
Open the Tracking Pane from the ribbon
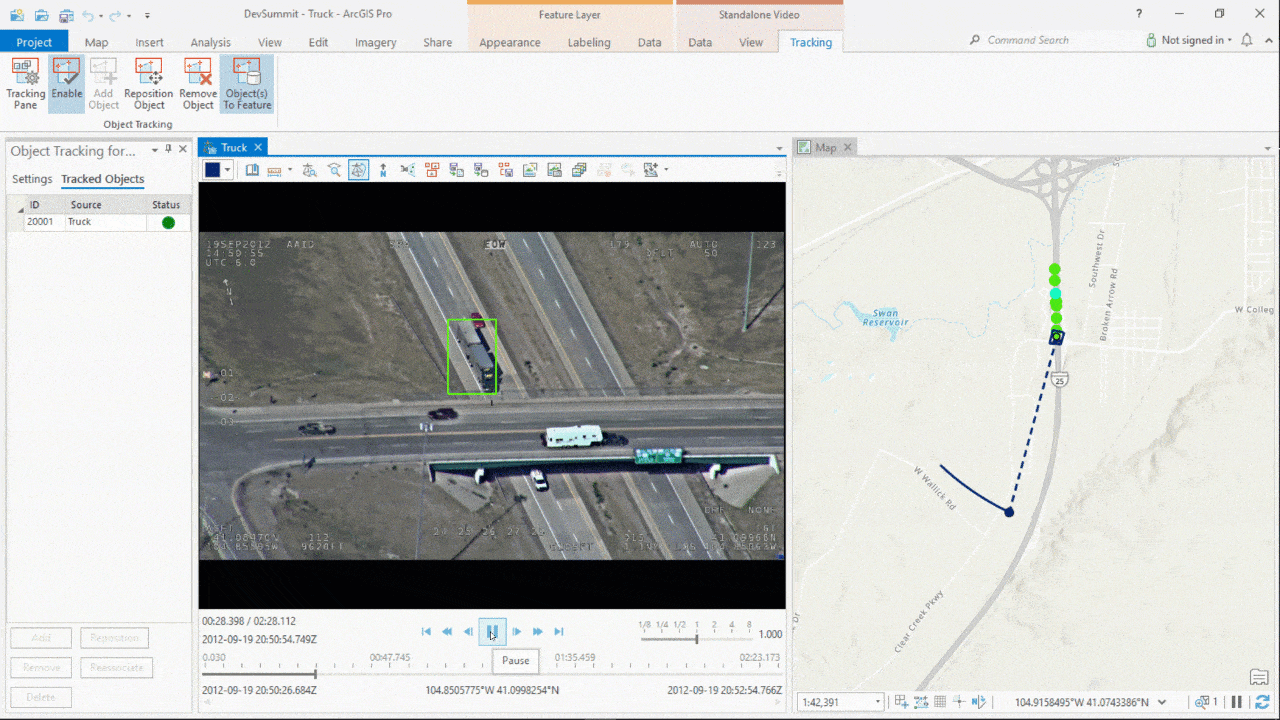tap(26, 84)
